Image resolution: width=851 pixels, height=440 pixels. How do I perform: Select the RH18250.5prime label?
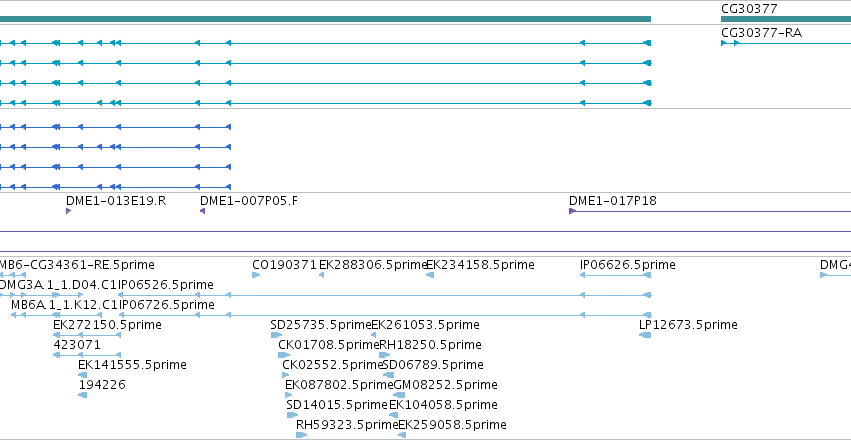click(430, 345)
